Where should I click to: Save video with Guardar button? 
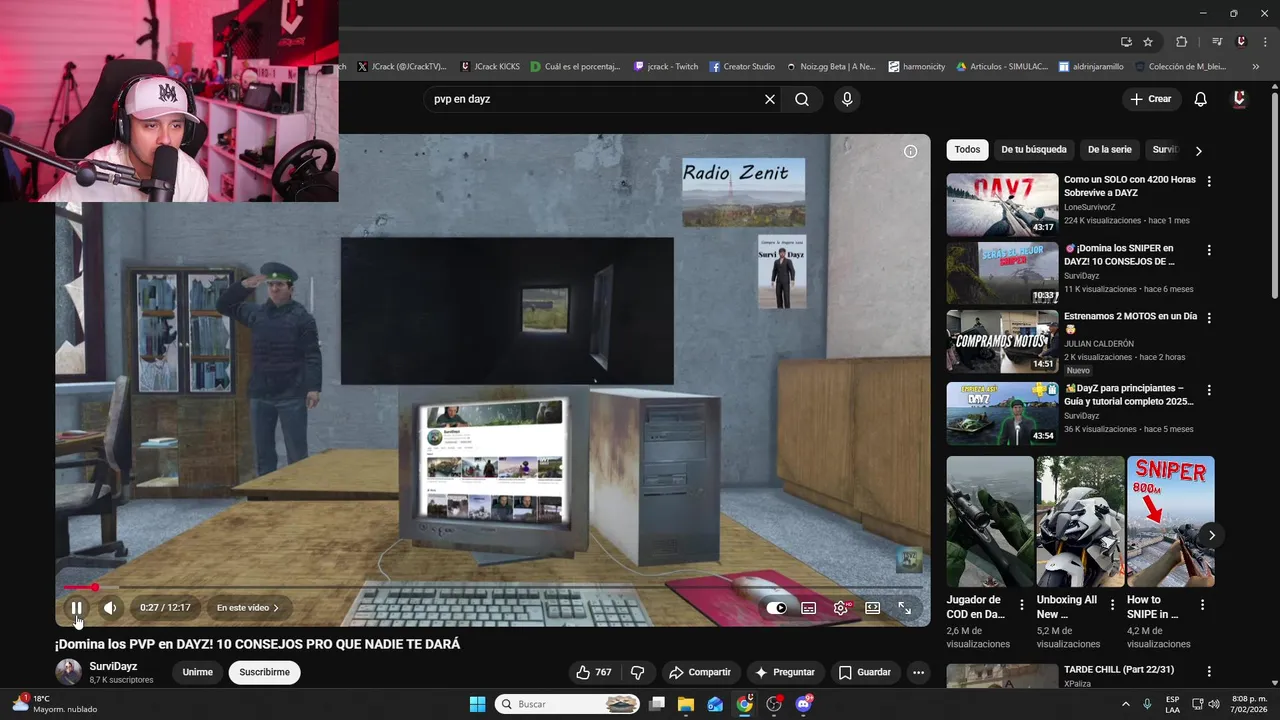[x=865, y=672]
